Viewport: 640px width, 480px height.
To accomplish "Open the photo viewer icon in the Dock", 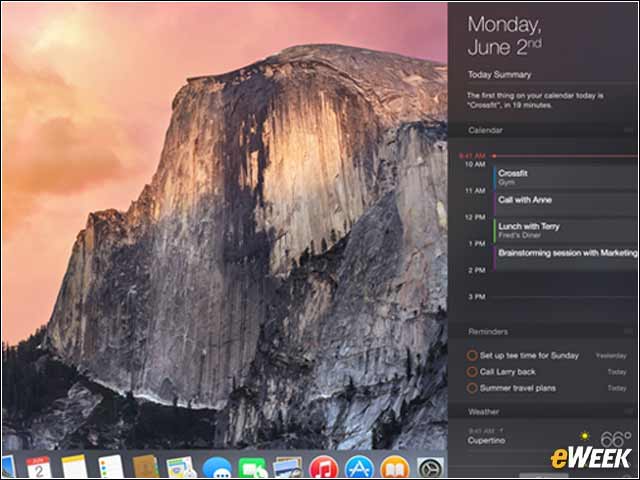I will click(288, 468).
